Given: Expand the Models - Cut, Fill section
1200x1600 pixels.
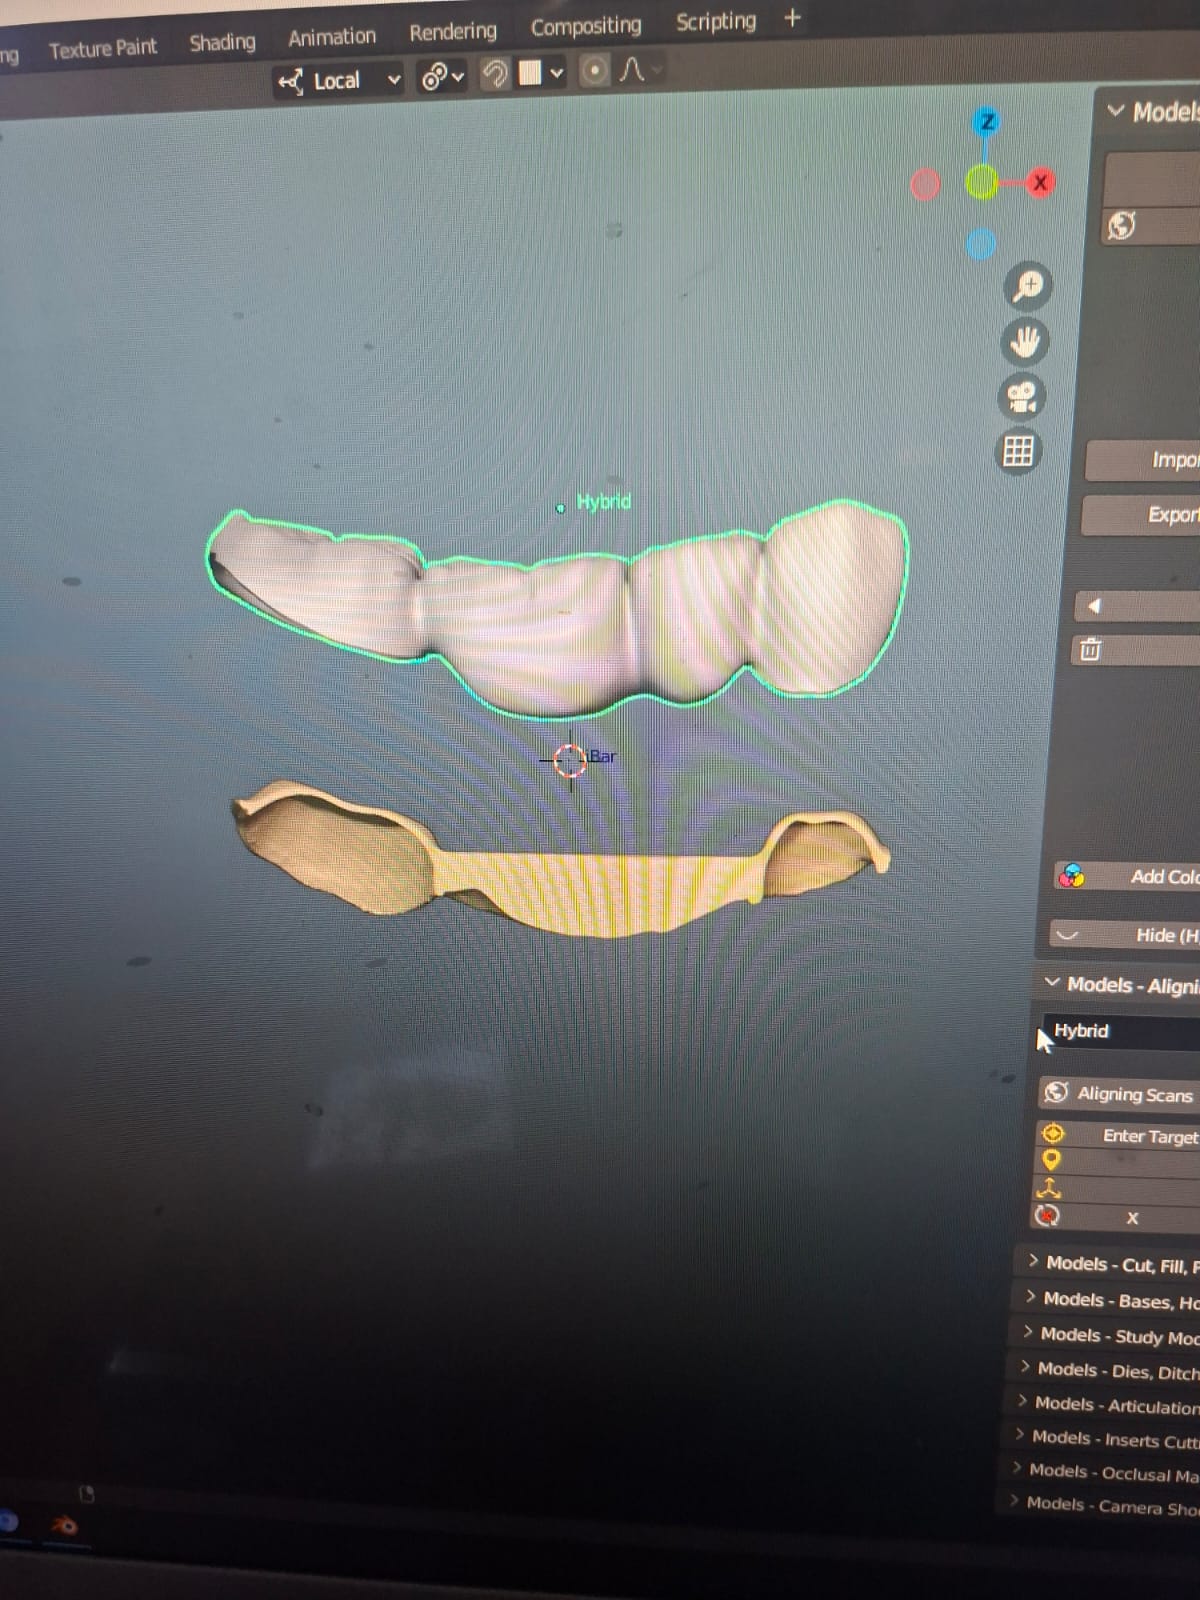Looking at the screenshot, I should (1112, 1264).
